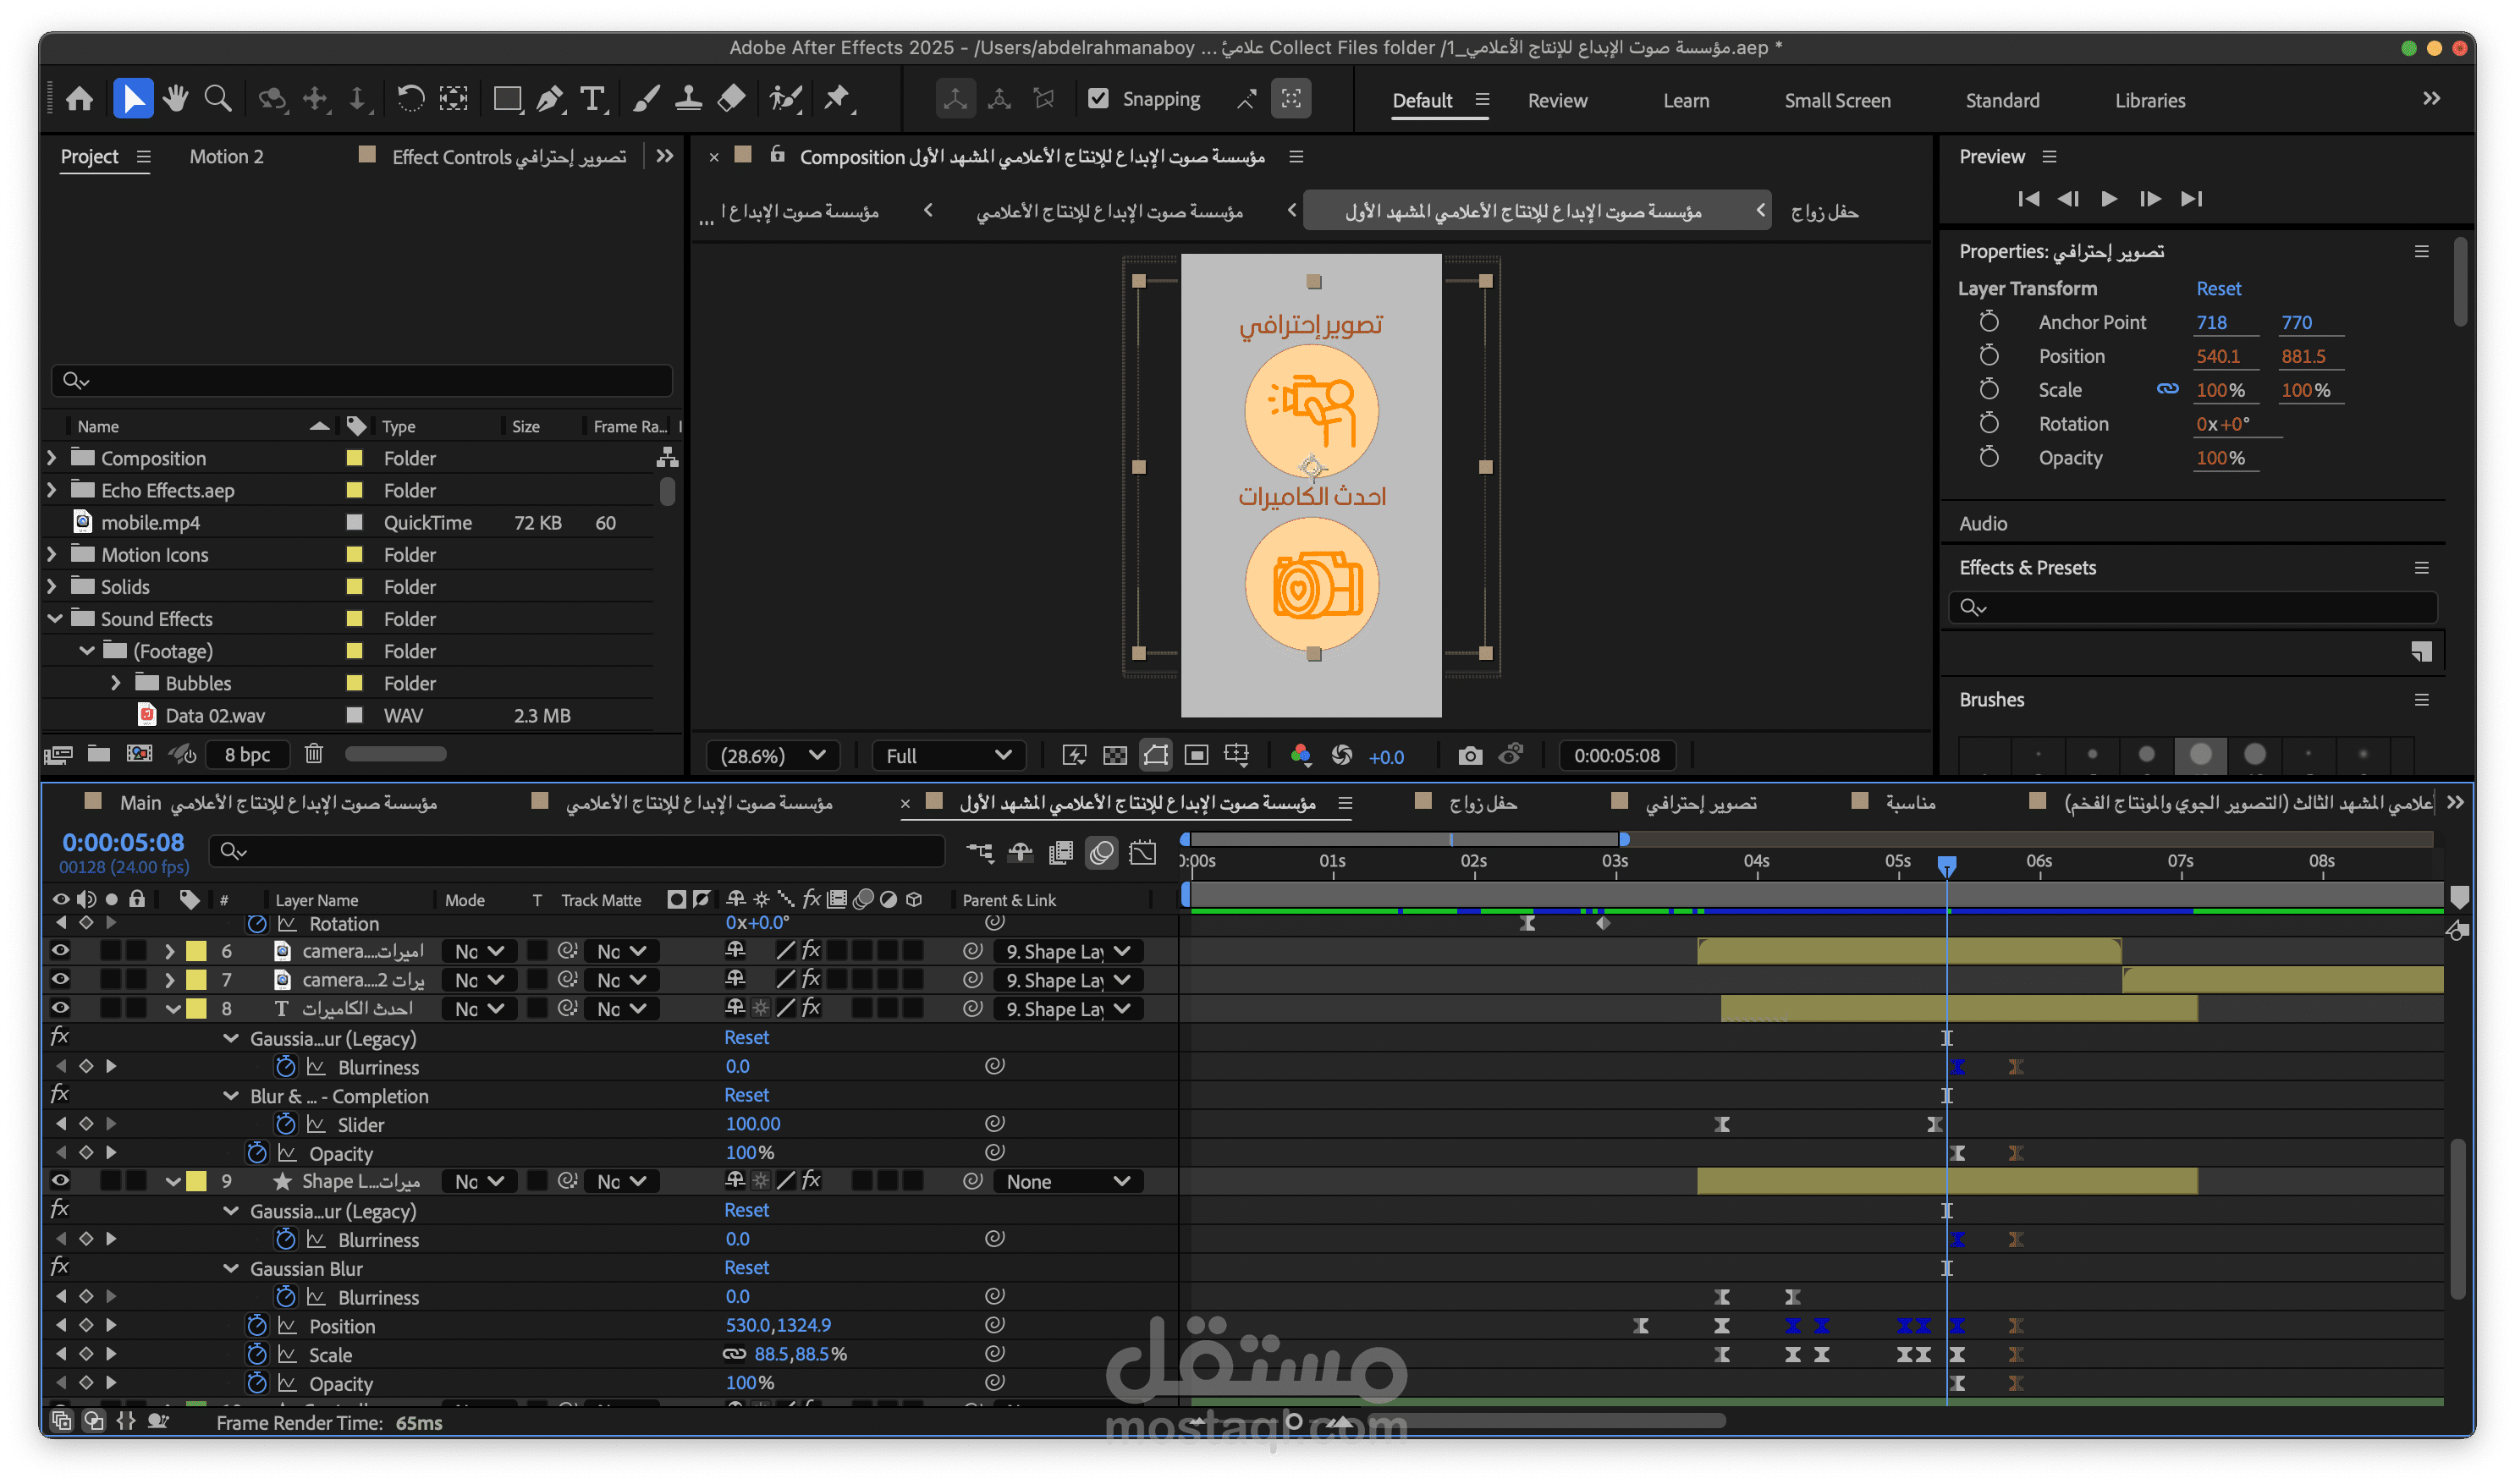The image size is (2515, 1484).
Task: Open Parent dropdown showing None on layer 9
Action: coord(1067,1182)
